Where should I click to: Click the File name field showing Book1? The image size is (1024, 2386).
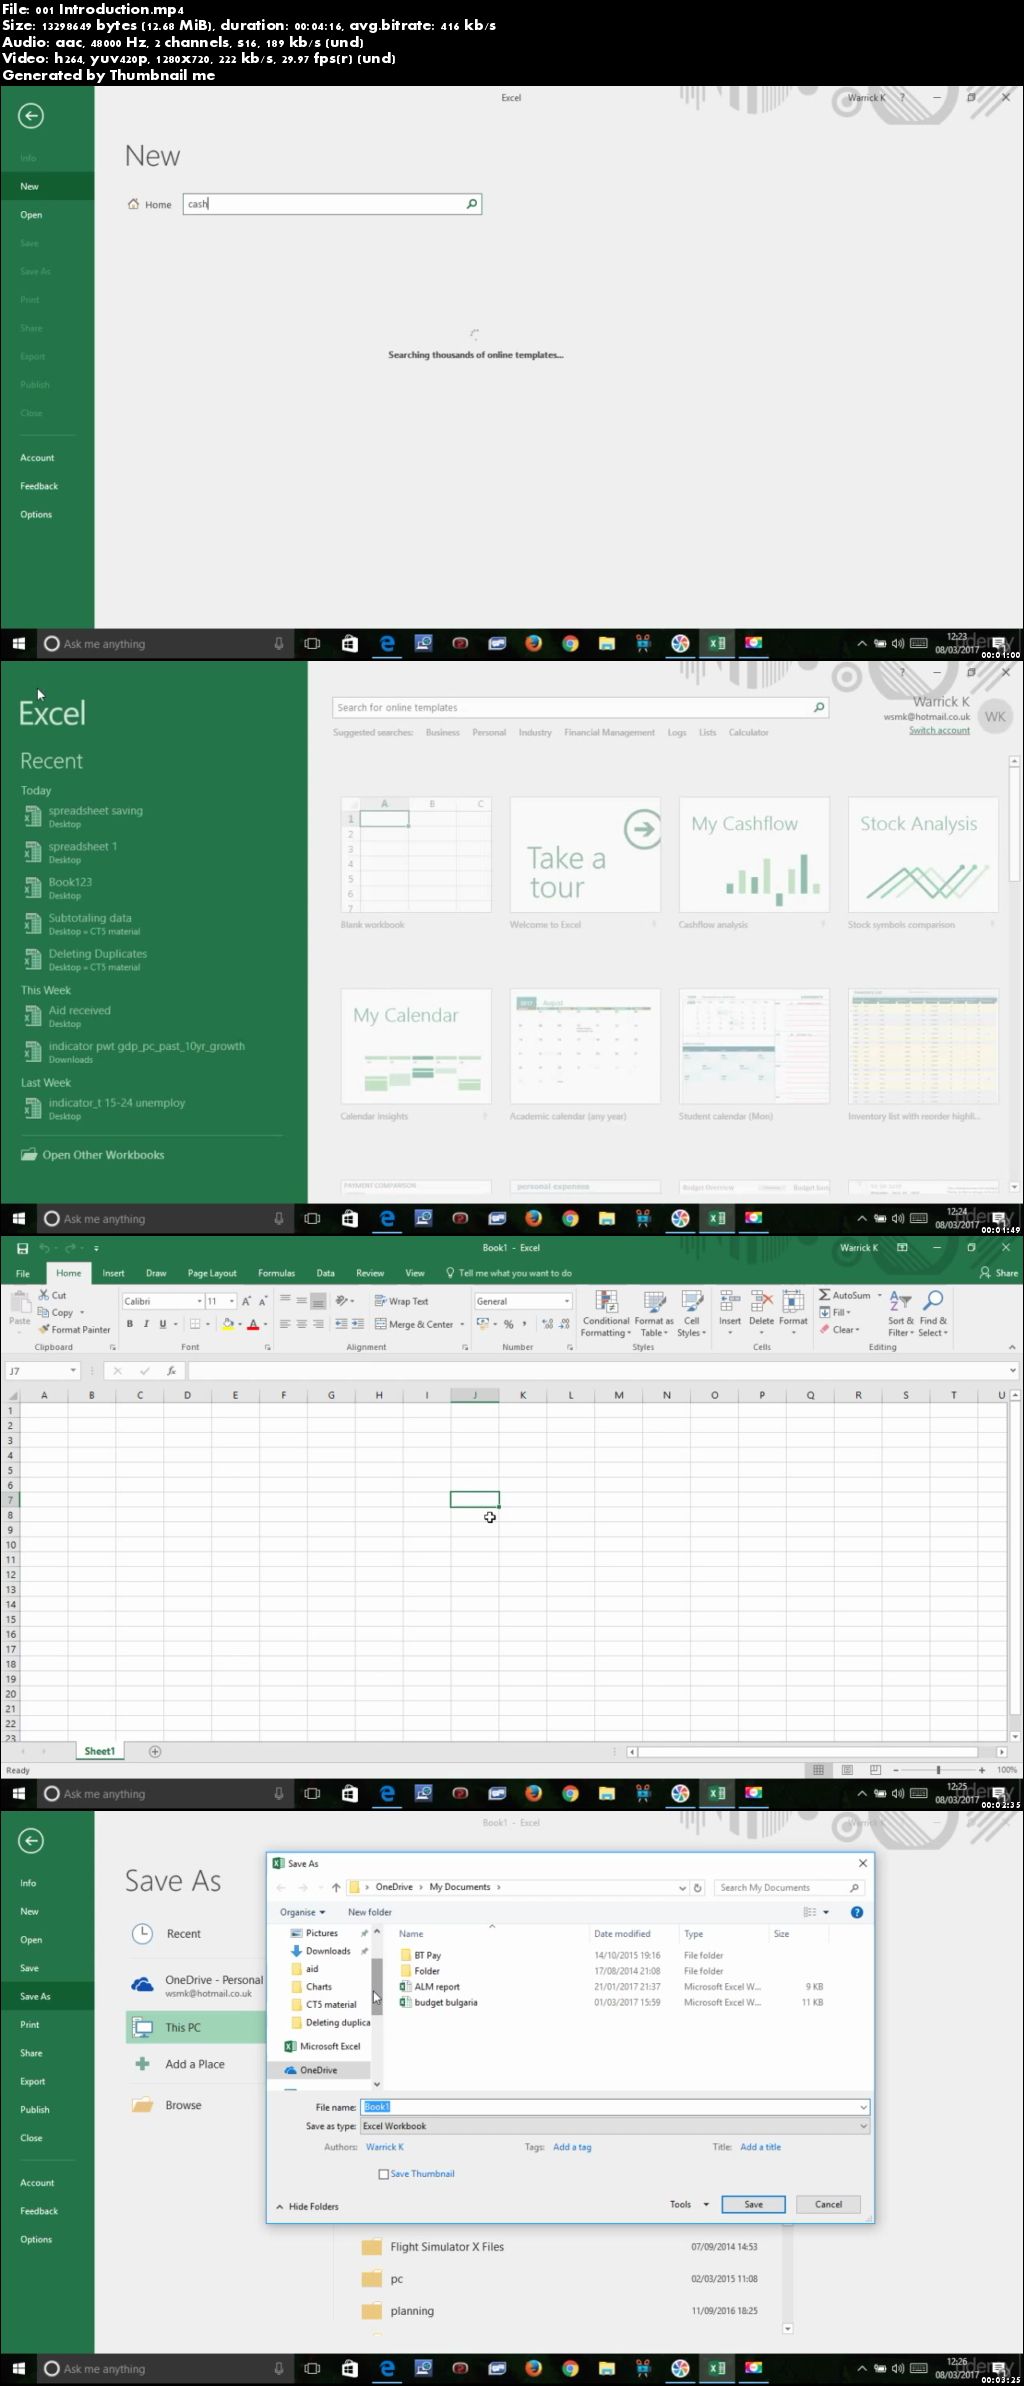614,2107
